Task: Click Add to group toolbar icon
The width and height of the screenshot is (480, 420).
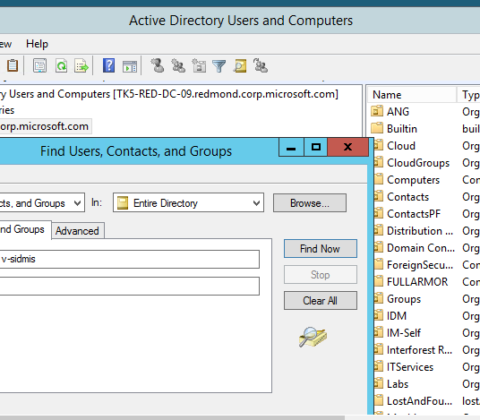Action: tap(260, 66)
